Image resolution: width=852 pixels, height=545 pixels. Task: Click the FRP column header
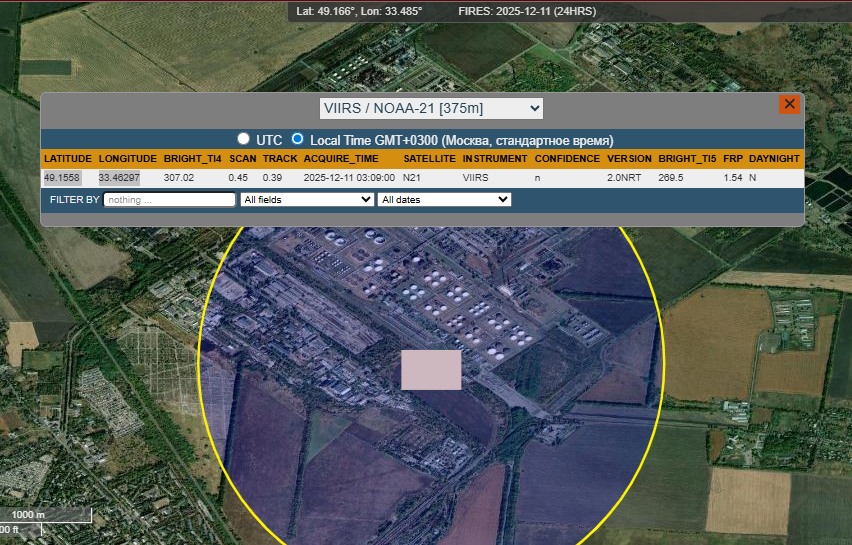pyautogui.click(x=733, y=159)
